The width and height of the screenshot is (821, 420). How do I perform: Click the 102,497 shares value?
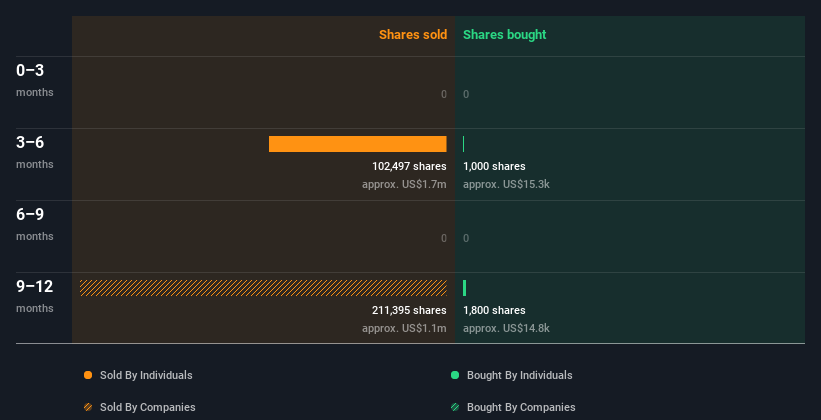409,167
